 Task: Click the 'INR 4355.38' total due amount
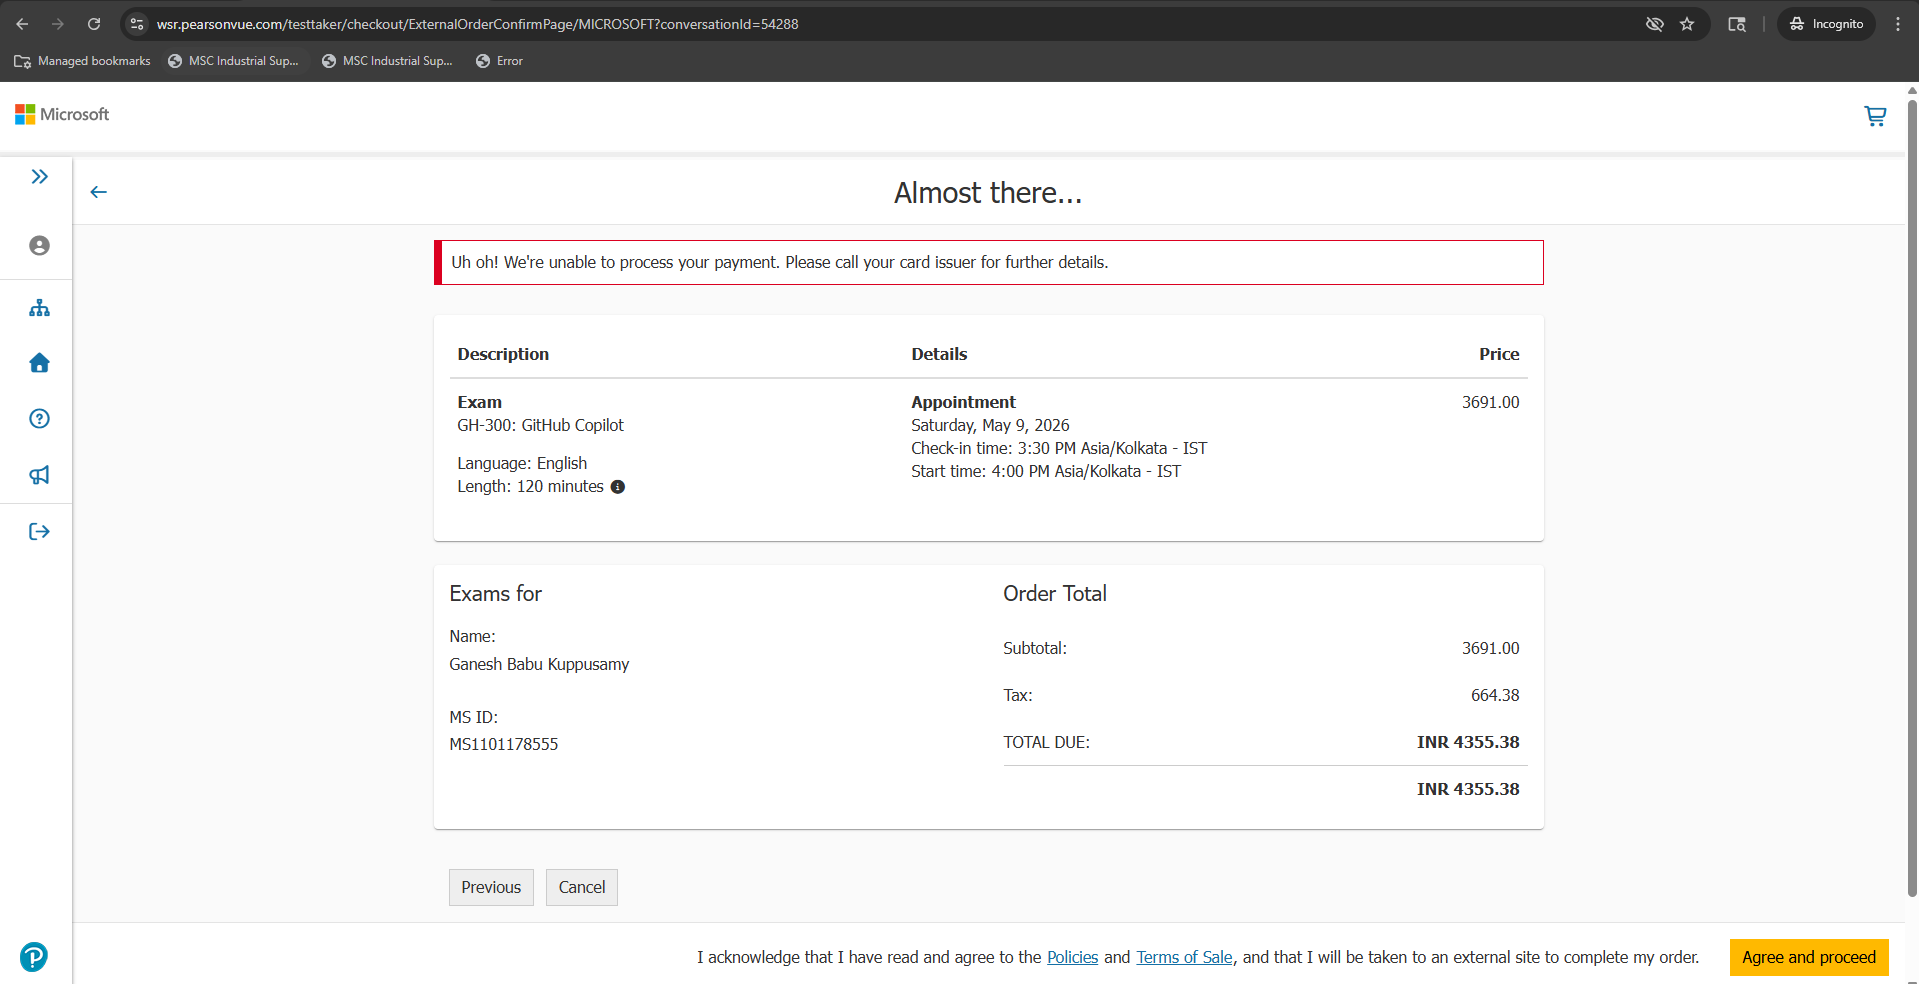[x=1468, y=742]
